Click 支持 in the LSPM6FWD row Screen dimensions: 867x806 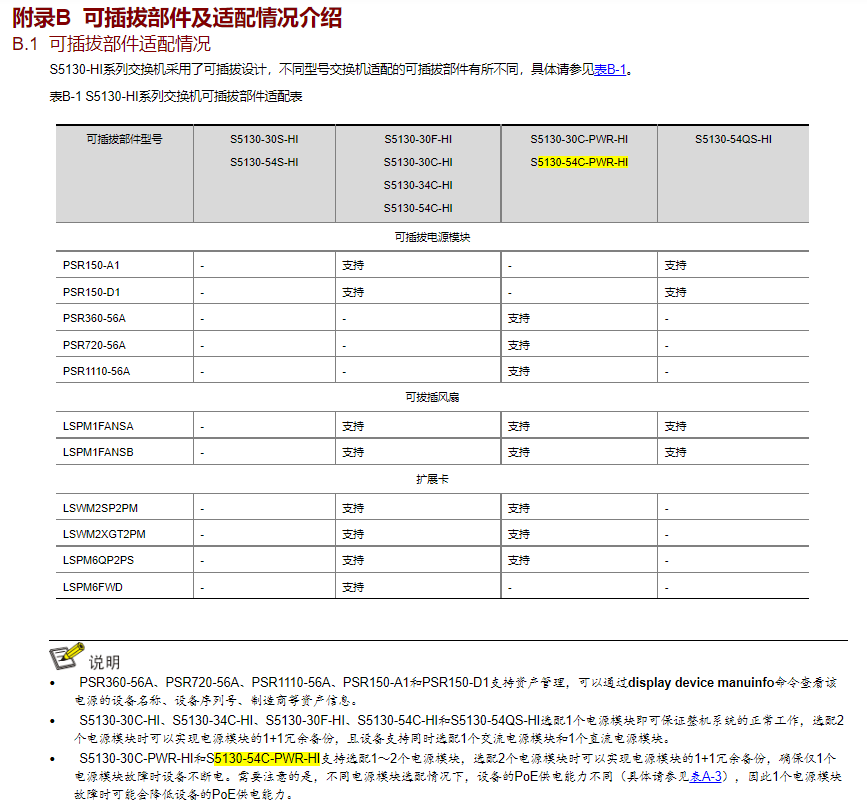coord(353,587)
